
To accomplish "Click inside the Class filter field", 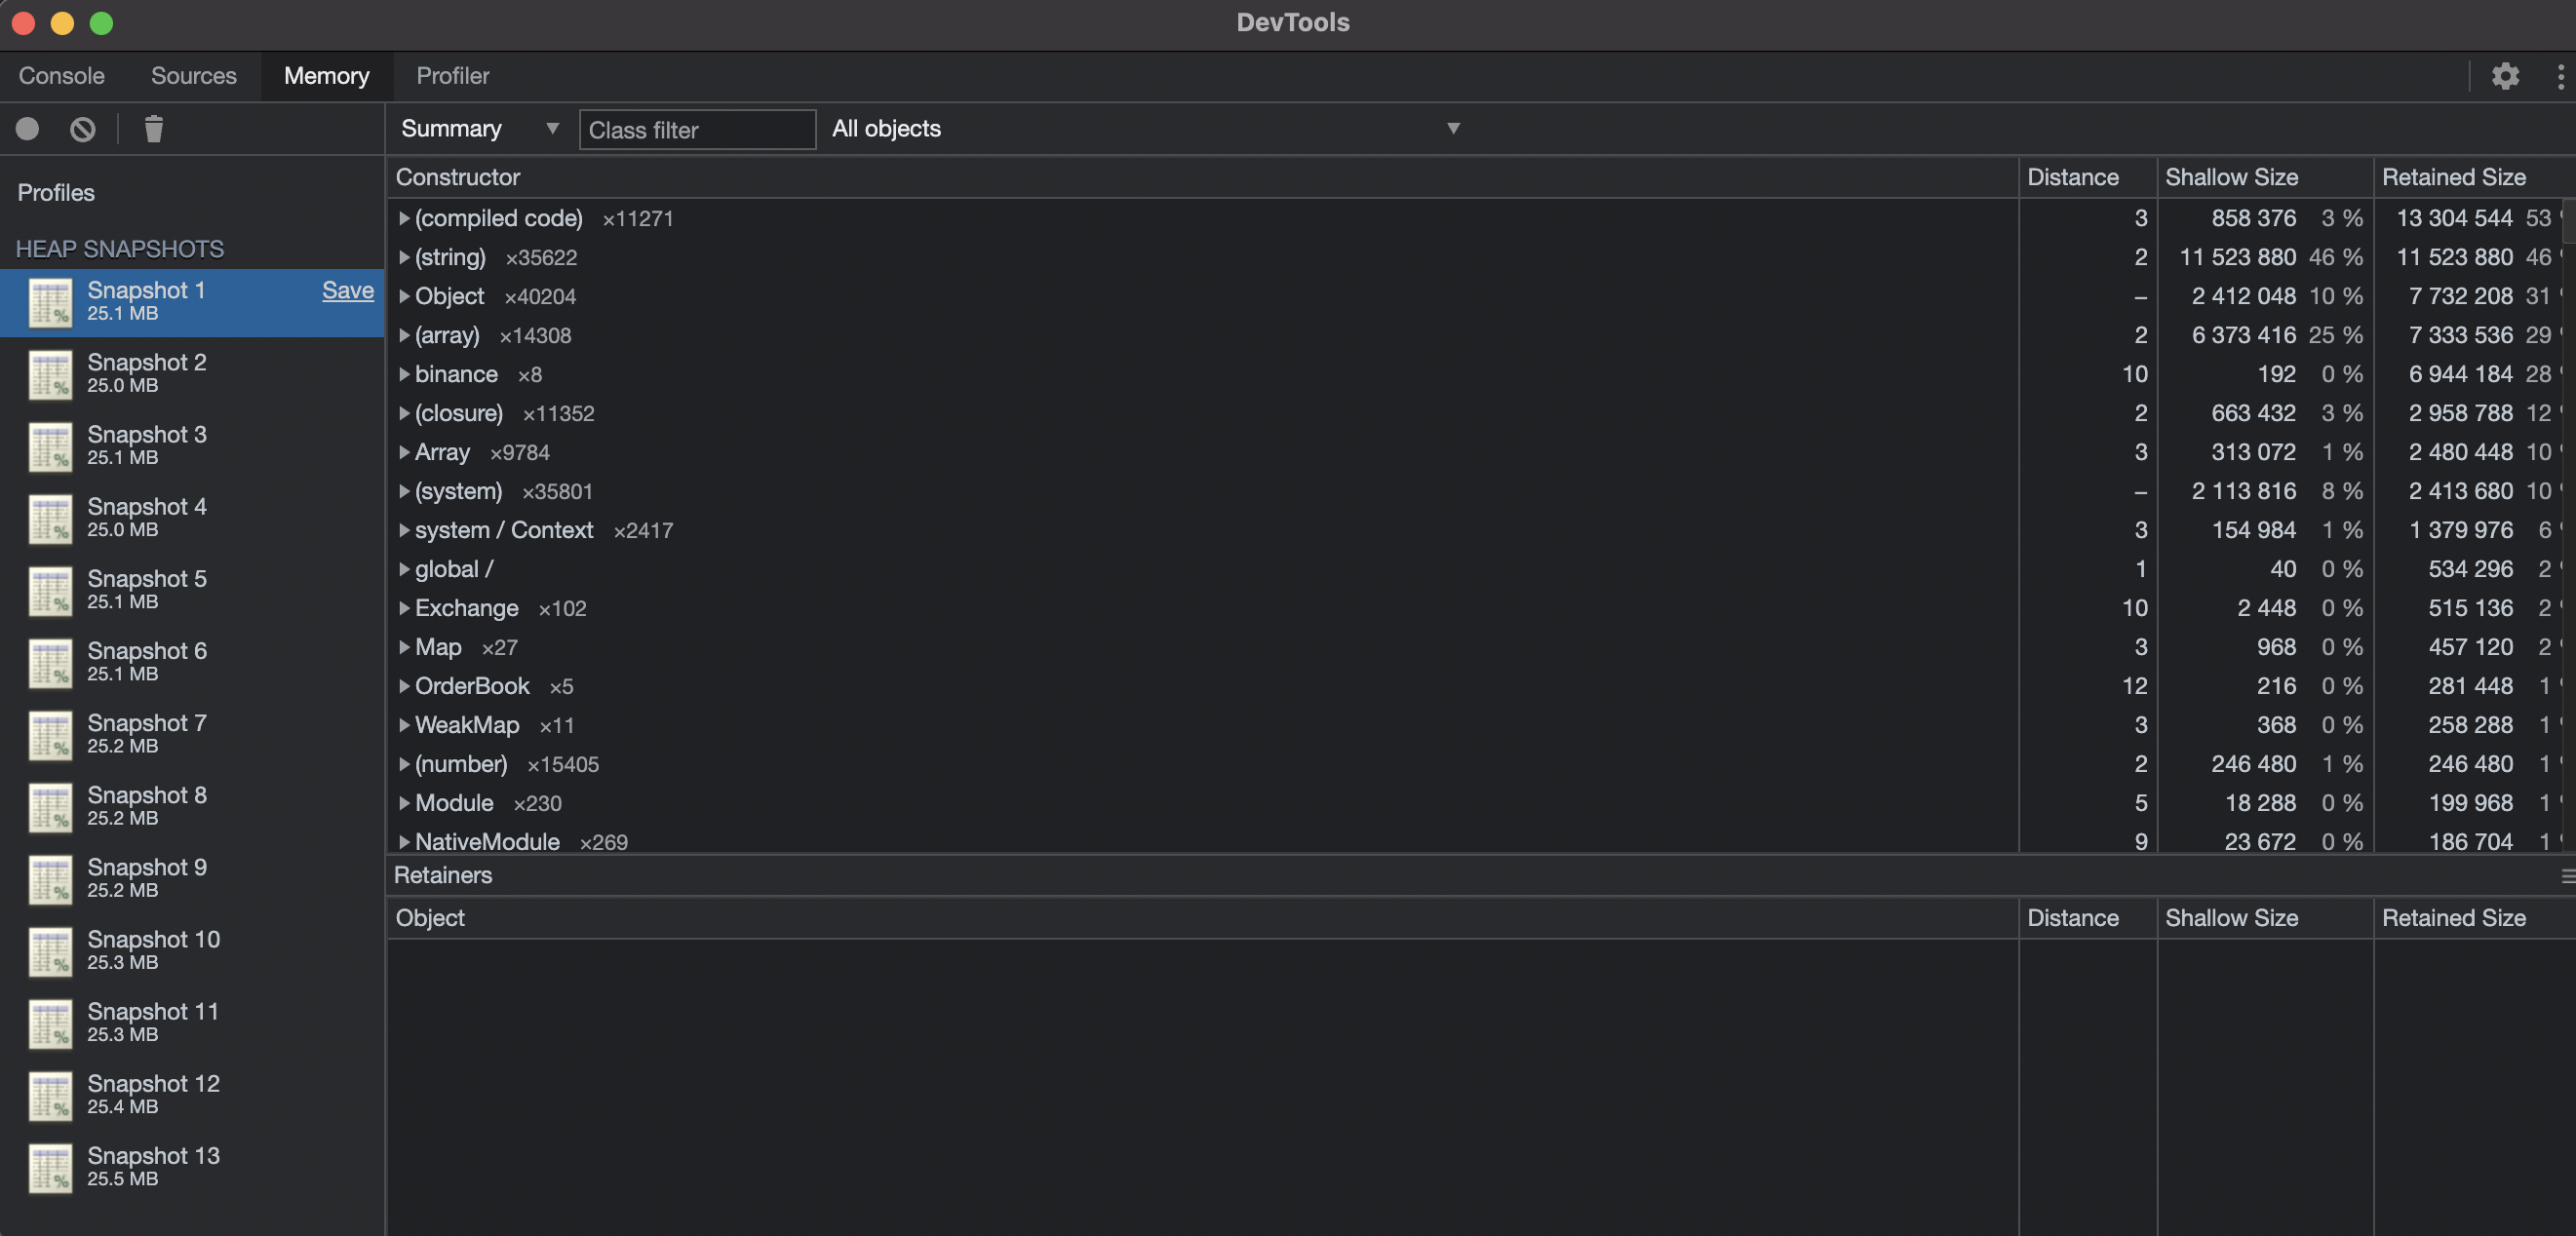I will coord(697,129).
